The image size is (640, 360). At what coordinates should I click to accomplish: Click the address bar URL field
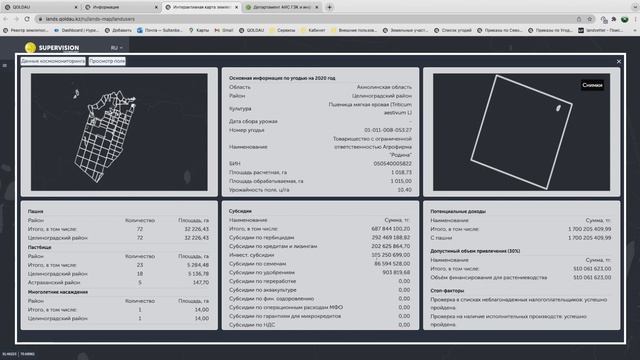point(306,19)
